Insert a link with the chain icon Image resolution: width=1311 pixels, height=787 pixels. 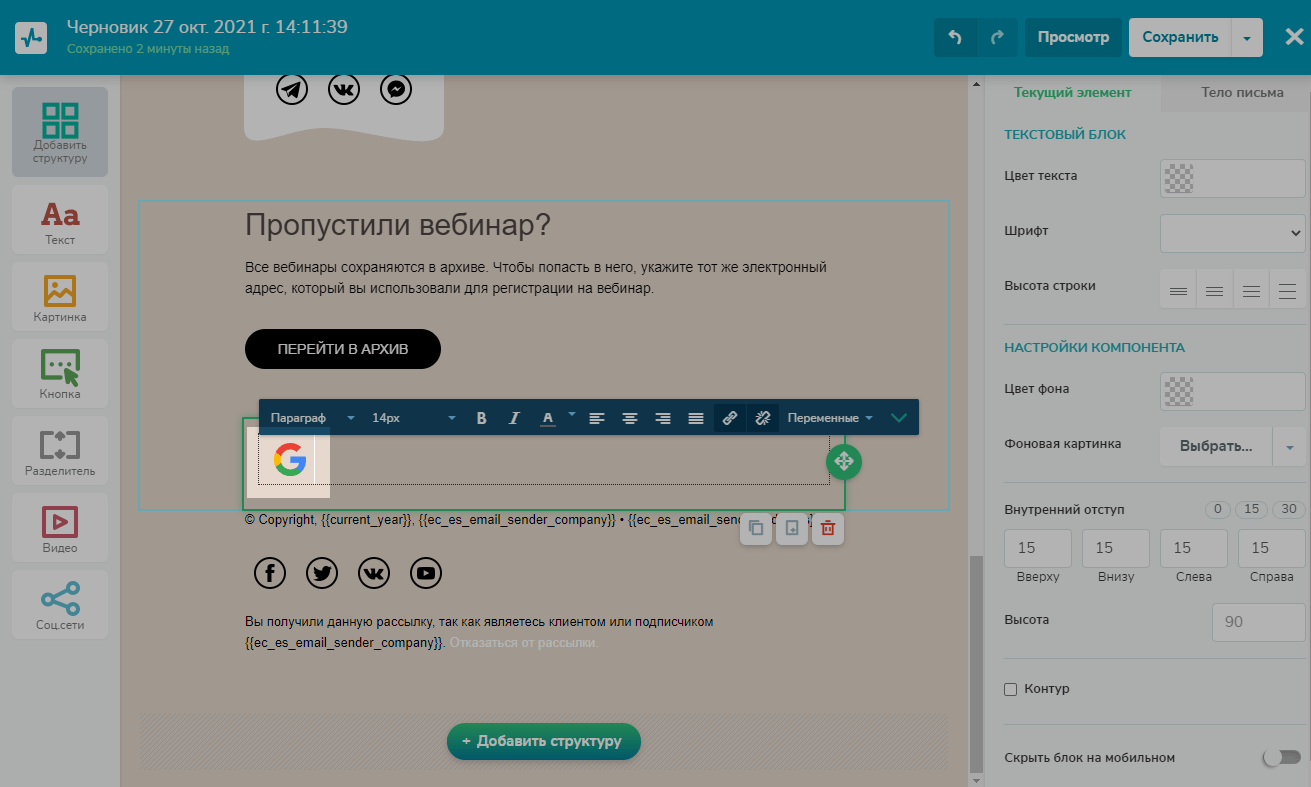pyautogui.click(x=730, y=418)
